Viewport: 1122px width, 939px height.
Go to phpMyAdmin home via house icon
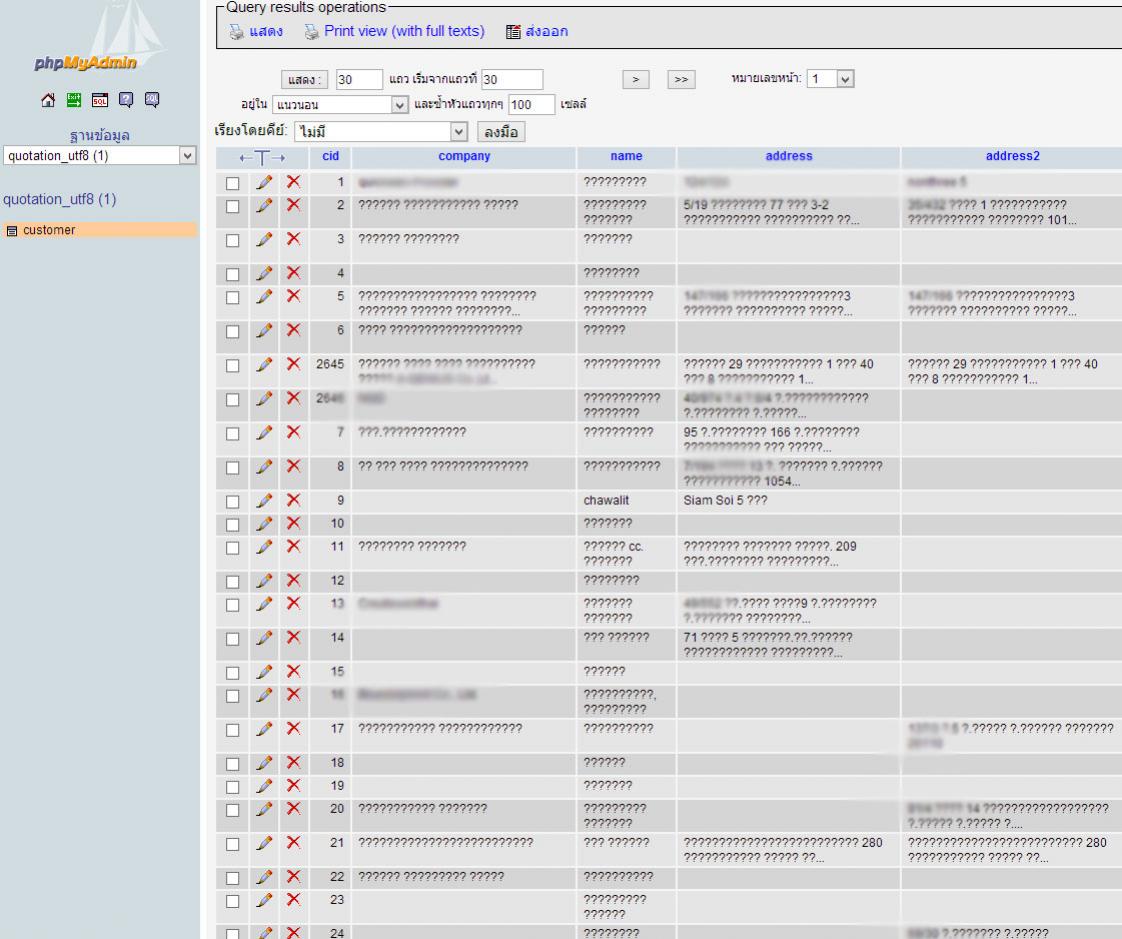48,100
